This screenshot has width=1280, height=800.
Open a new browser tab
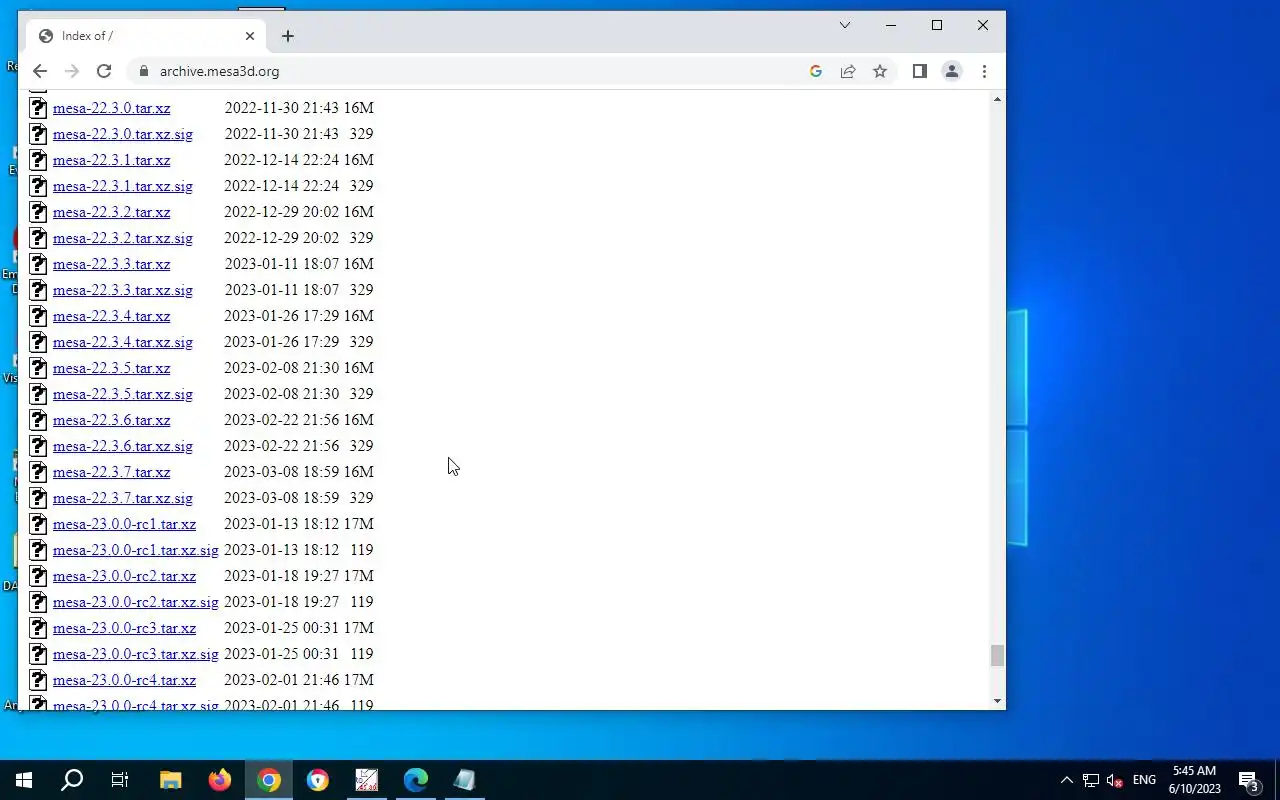pos(288,36)
